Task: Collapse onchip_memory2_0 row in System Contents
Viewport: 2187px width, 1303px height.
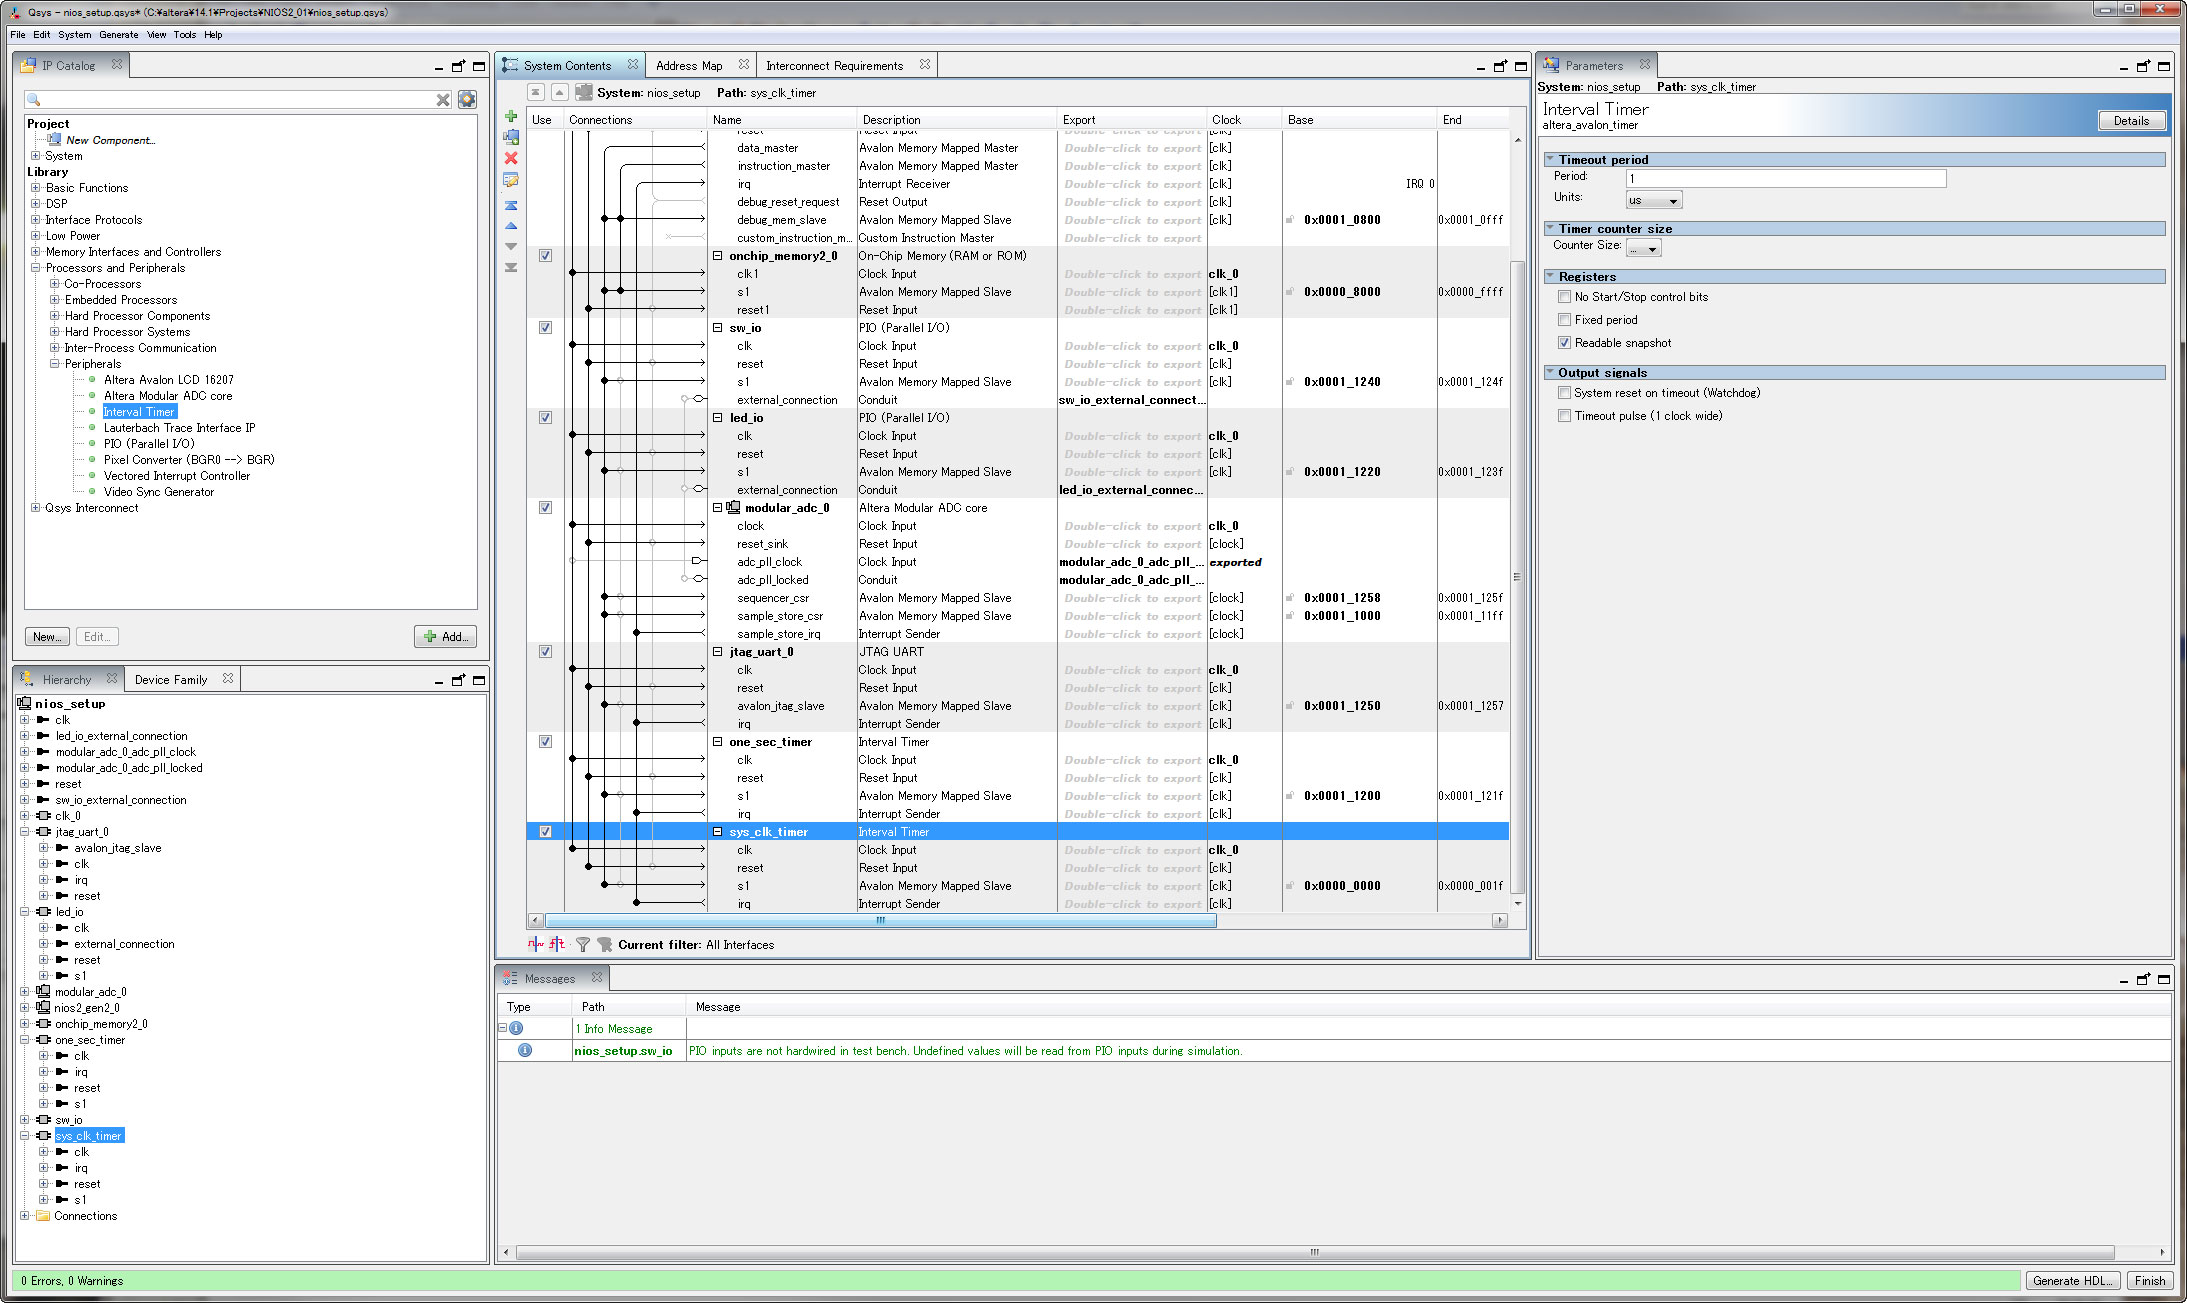Action: 718,256
